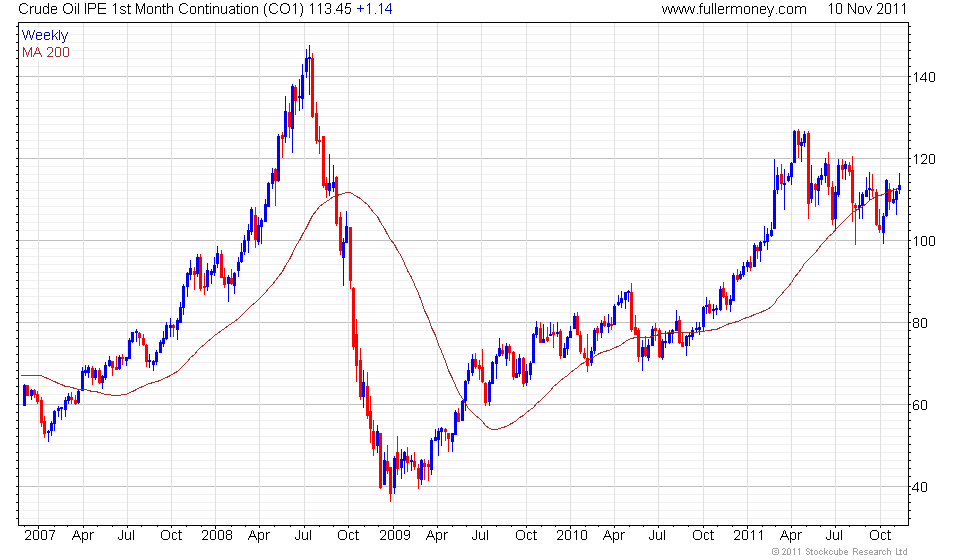Click the 80 price axis label
This screenshot has width=960, height=560.
pyautogui.click(x=920, y=323)
